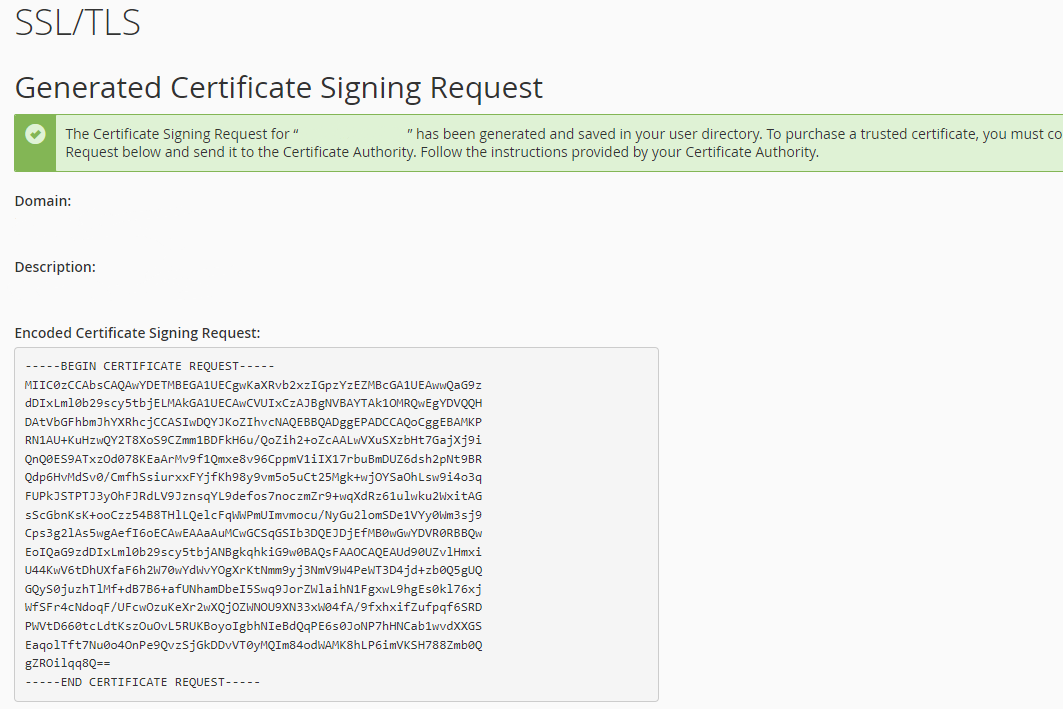Click the Description label
This screenshot has height=709, width=1063.
pyautogui.click(x=55, y=267)
